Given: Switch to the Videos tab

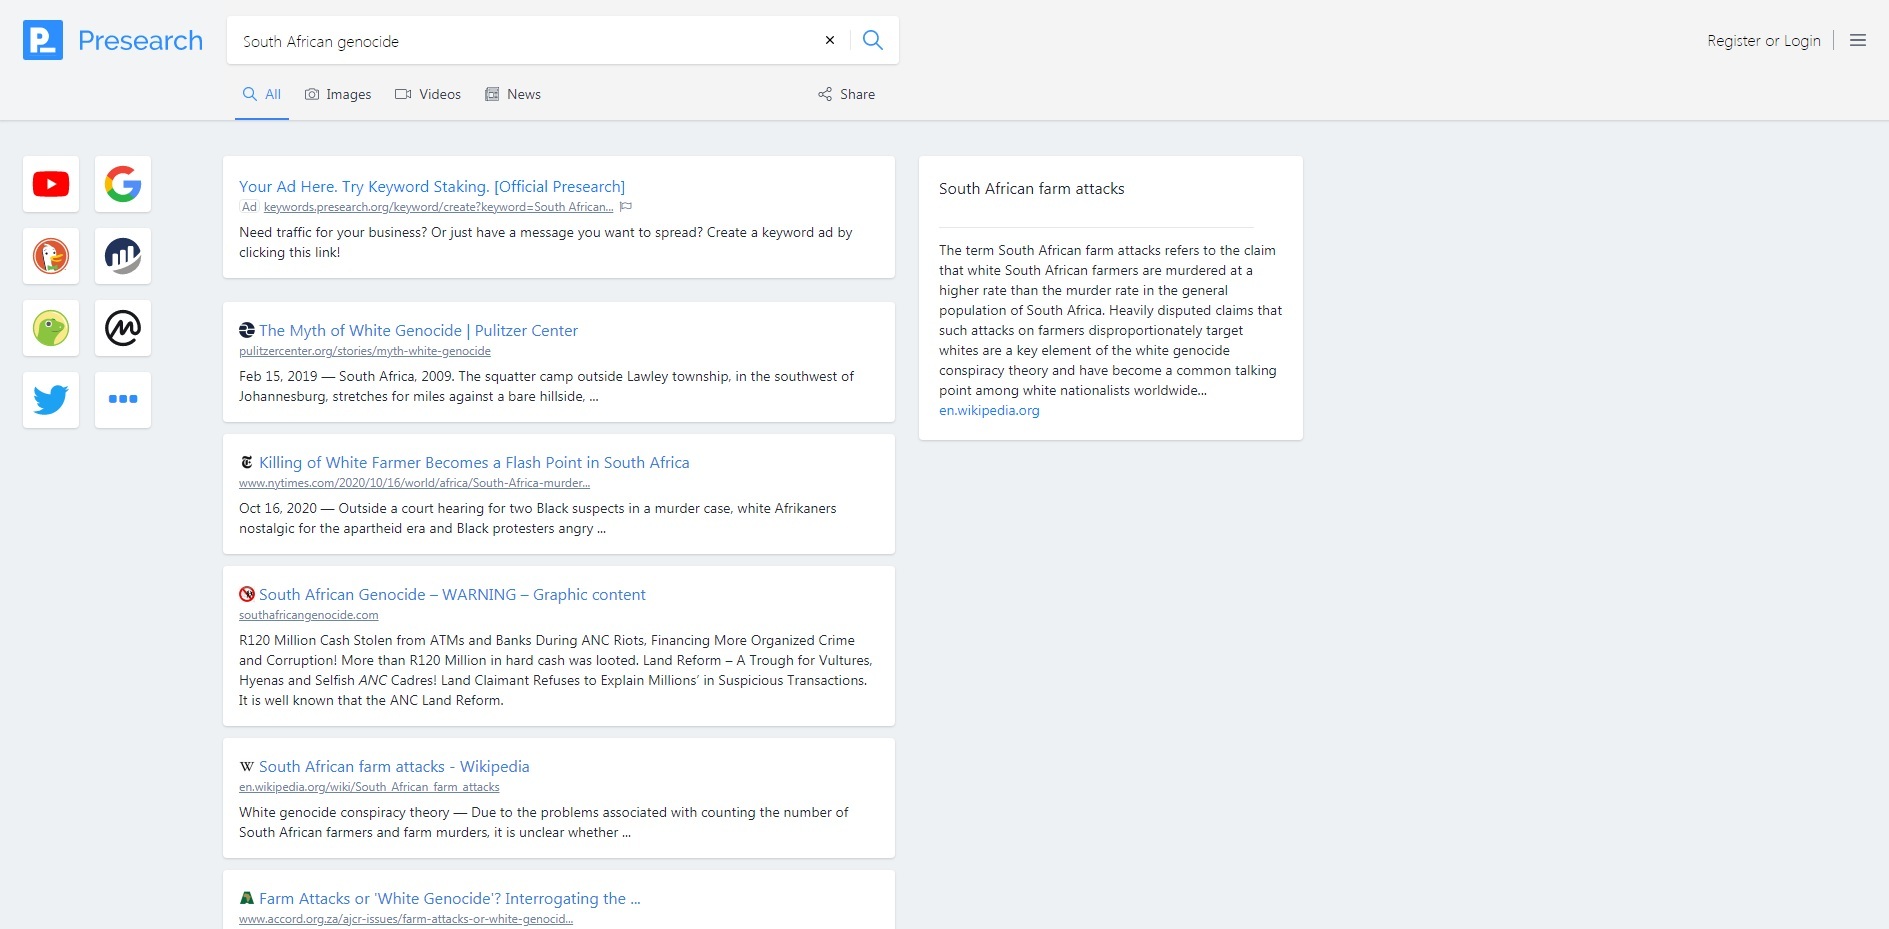Looking at the screenshot, I should click(428, 94).
